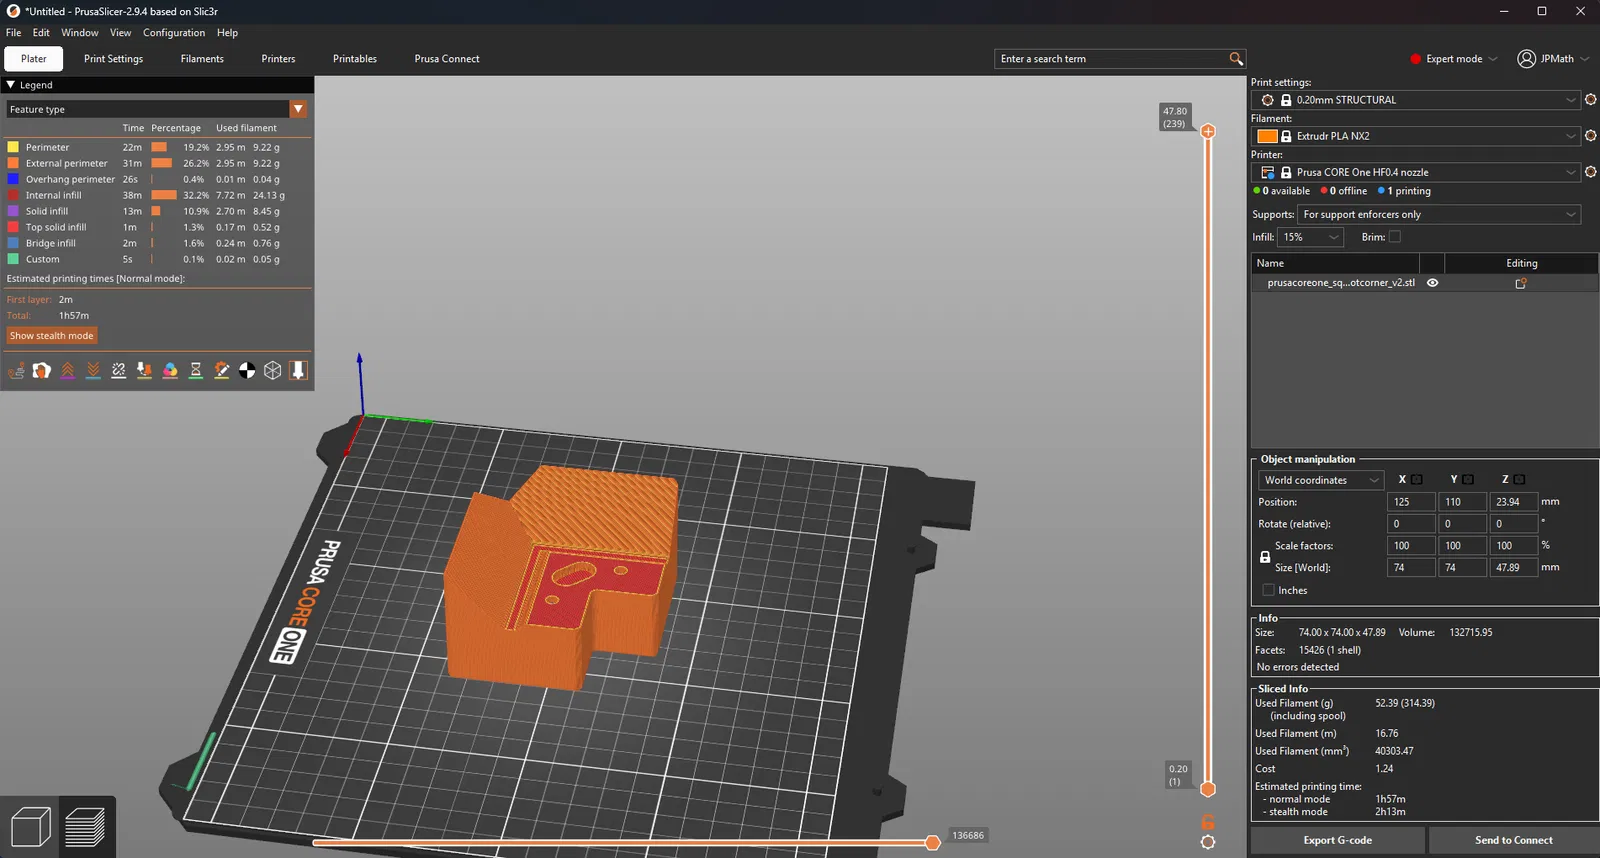This screenshot has width=1600, height=858.
Task: Click the Export G-code button
Action: point(1337,840)
